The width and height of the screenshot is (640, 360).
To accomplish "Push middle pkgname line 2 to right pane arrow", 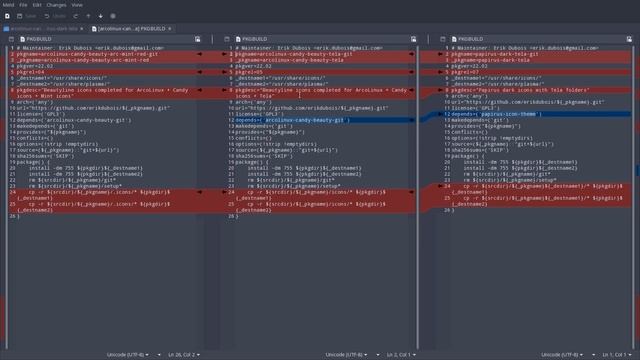I will (411, 54).
